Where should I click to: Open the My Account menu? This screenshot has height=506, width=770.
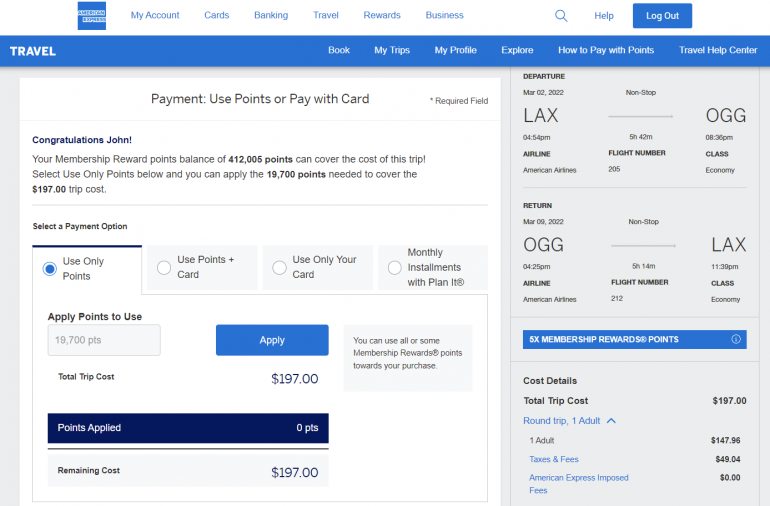(x=155, y=16)
